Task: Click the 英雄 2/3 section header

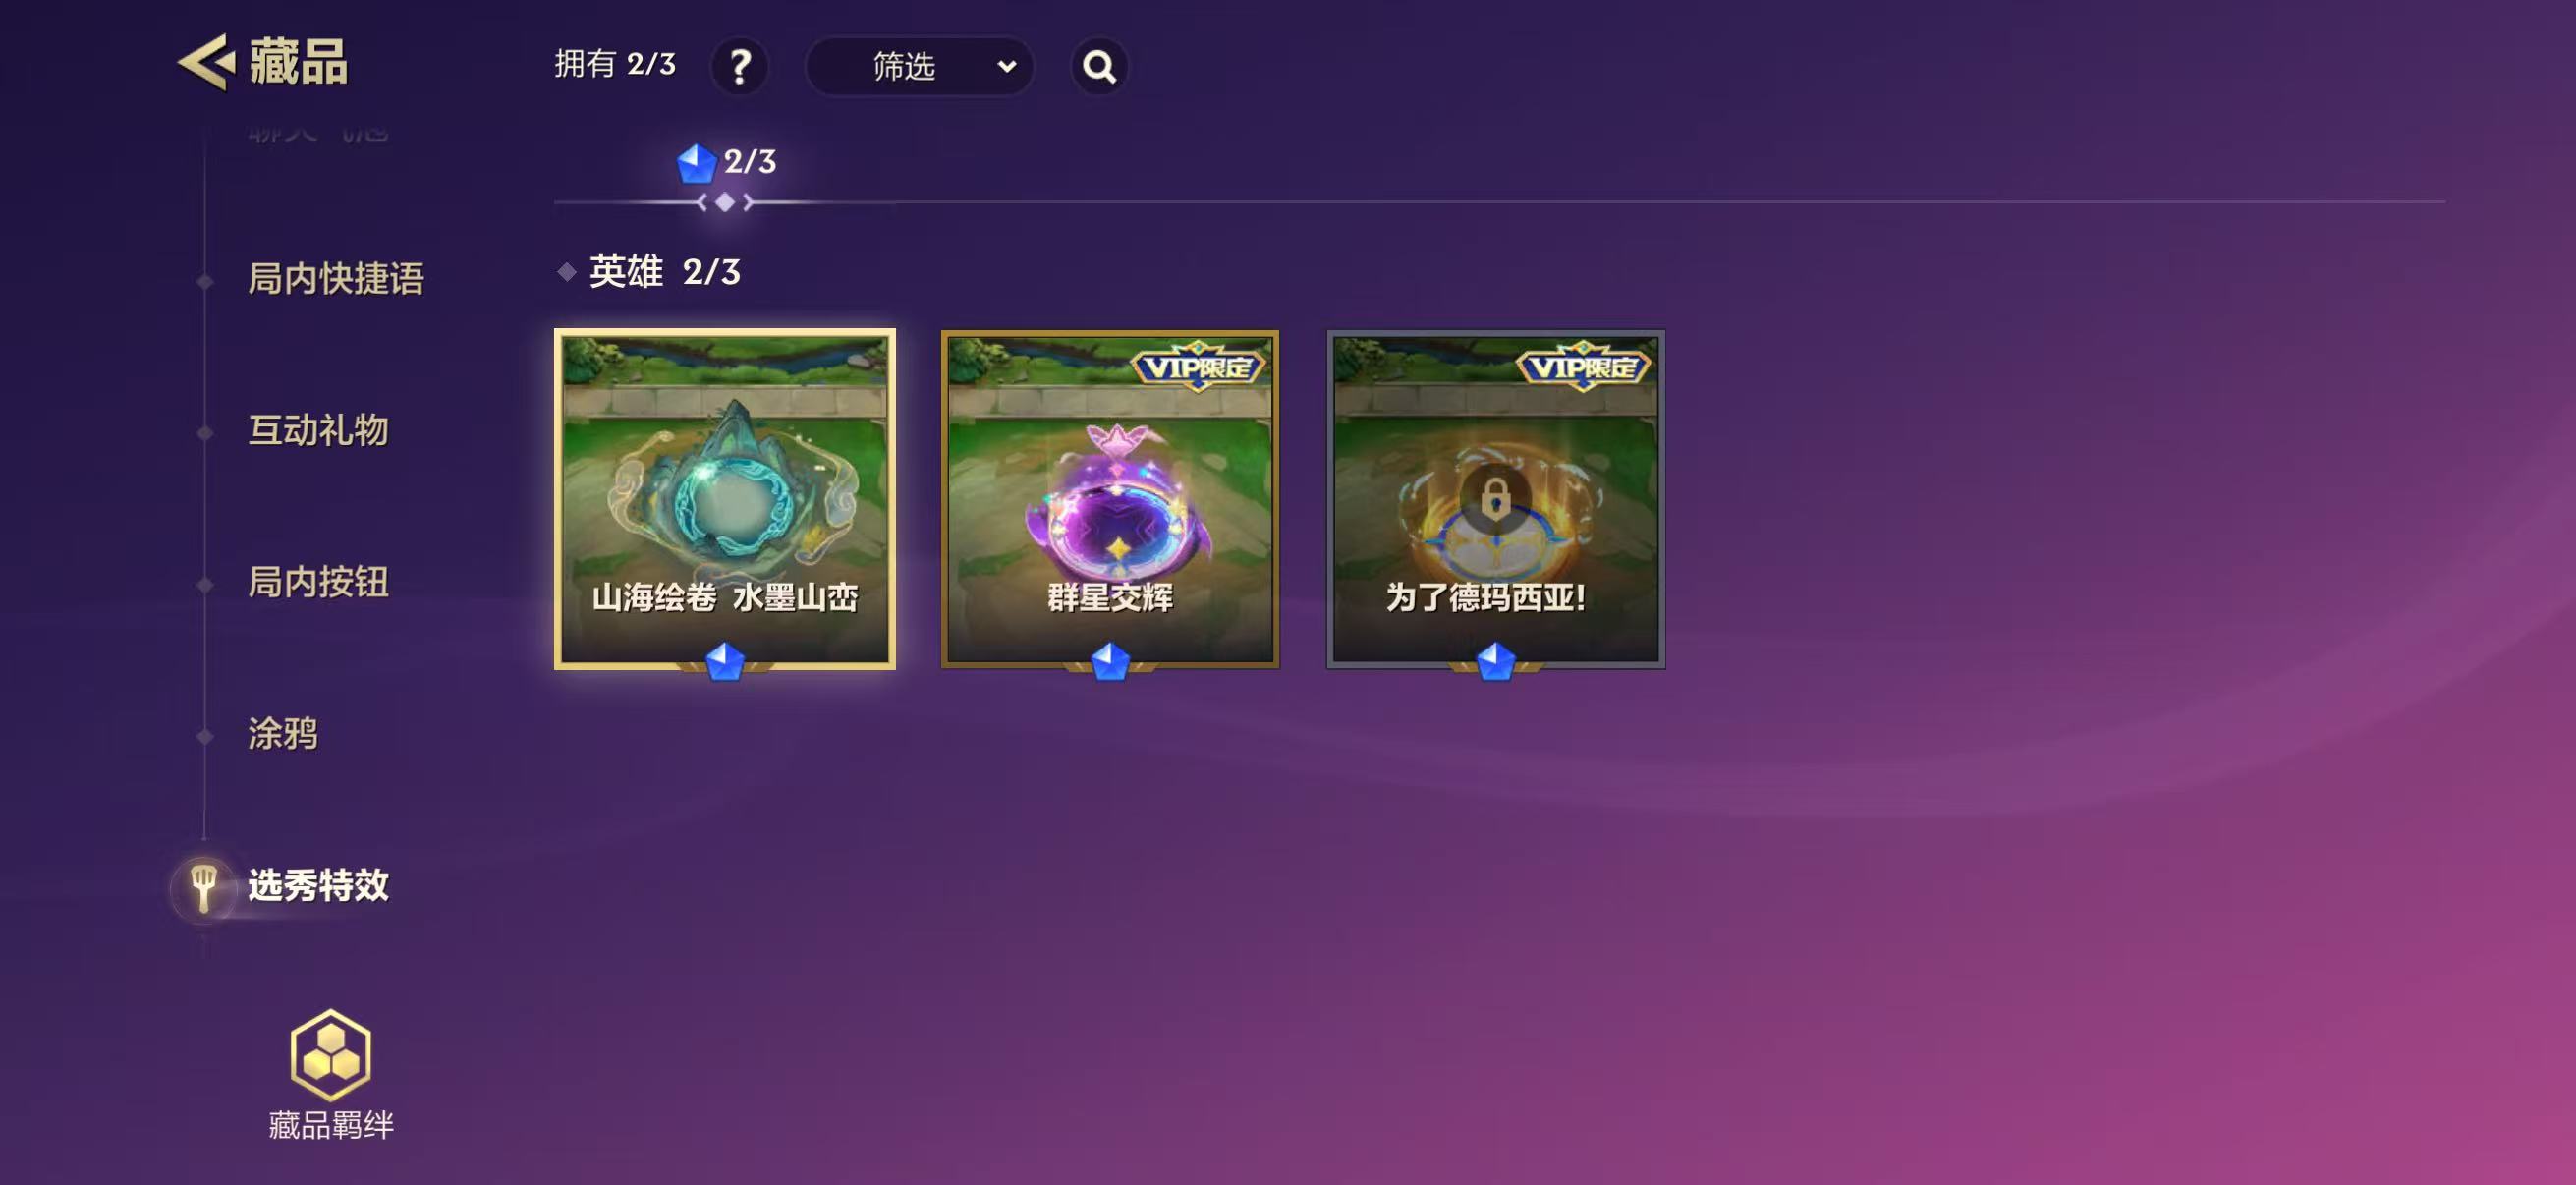Action: 664,272
